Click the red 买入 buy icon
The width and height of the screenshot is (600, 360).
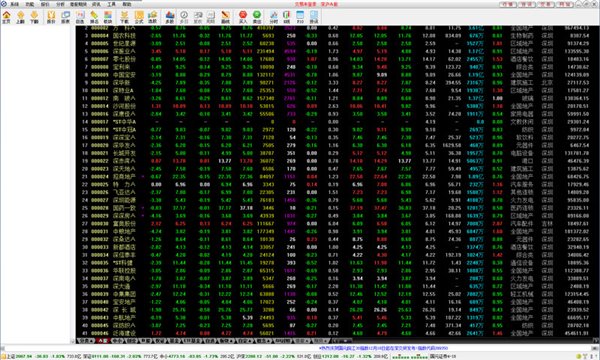pos(243,17)
